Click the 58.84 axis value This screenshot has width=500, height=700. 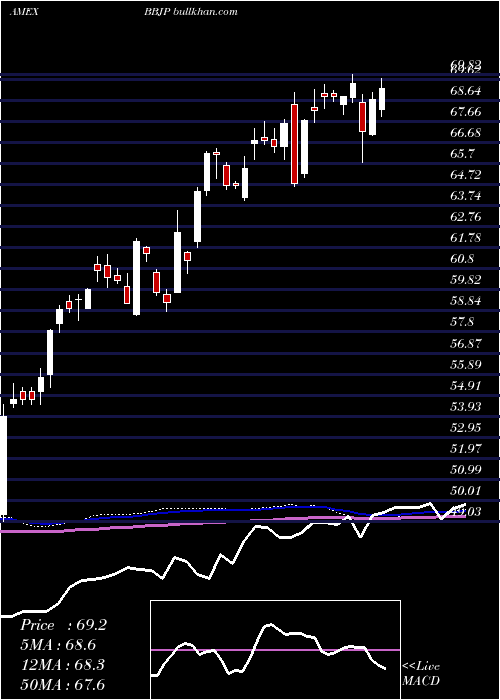tap(466, 301)
